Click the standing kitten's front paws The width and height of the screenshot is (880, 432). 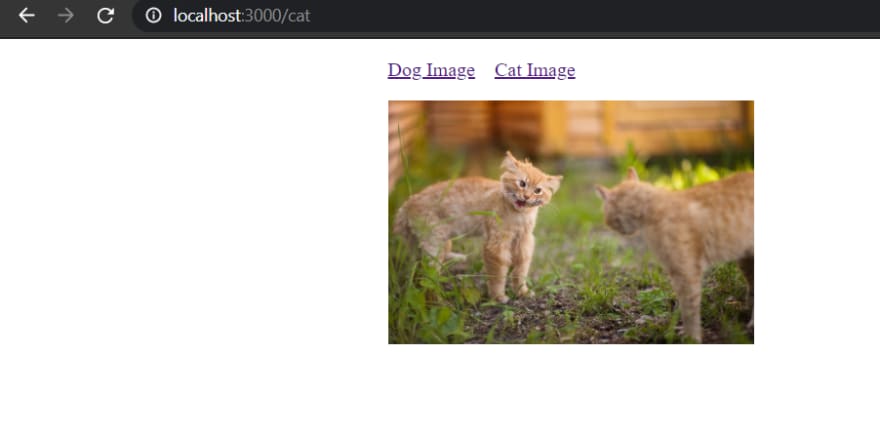tap(510, 295)
